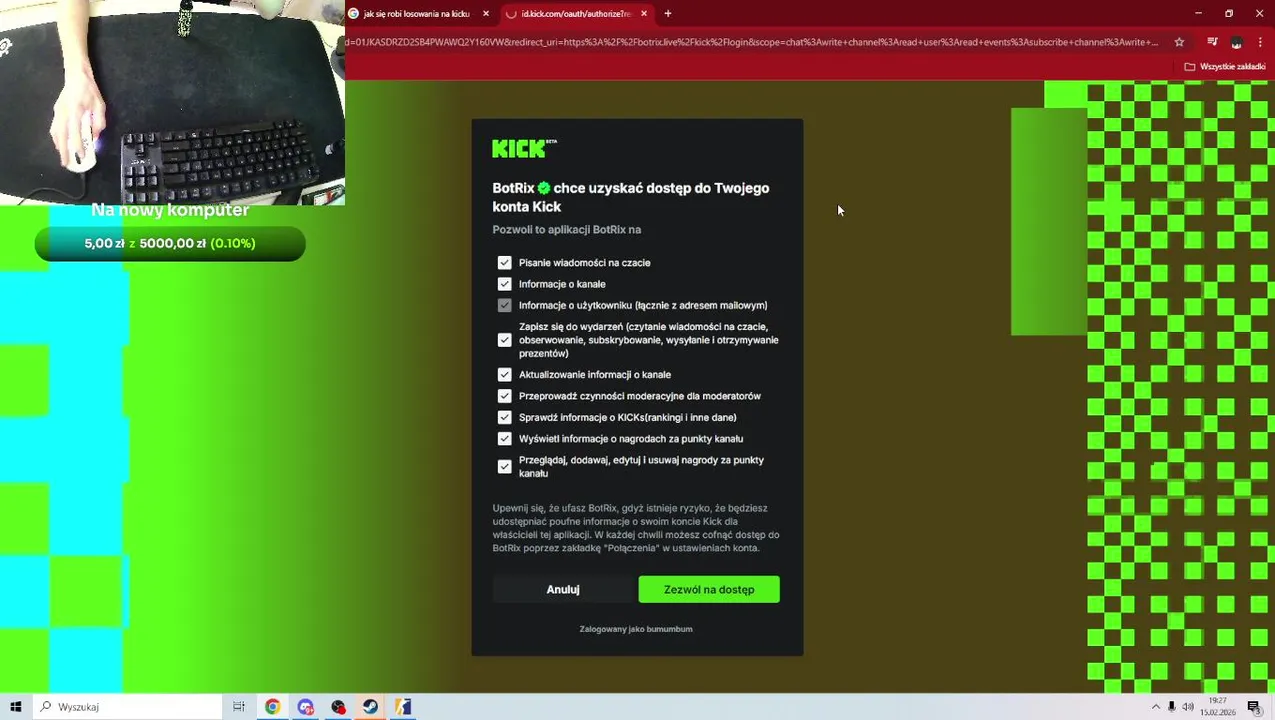Click the webcam overlay thumbnail

click(172, 102)
